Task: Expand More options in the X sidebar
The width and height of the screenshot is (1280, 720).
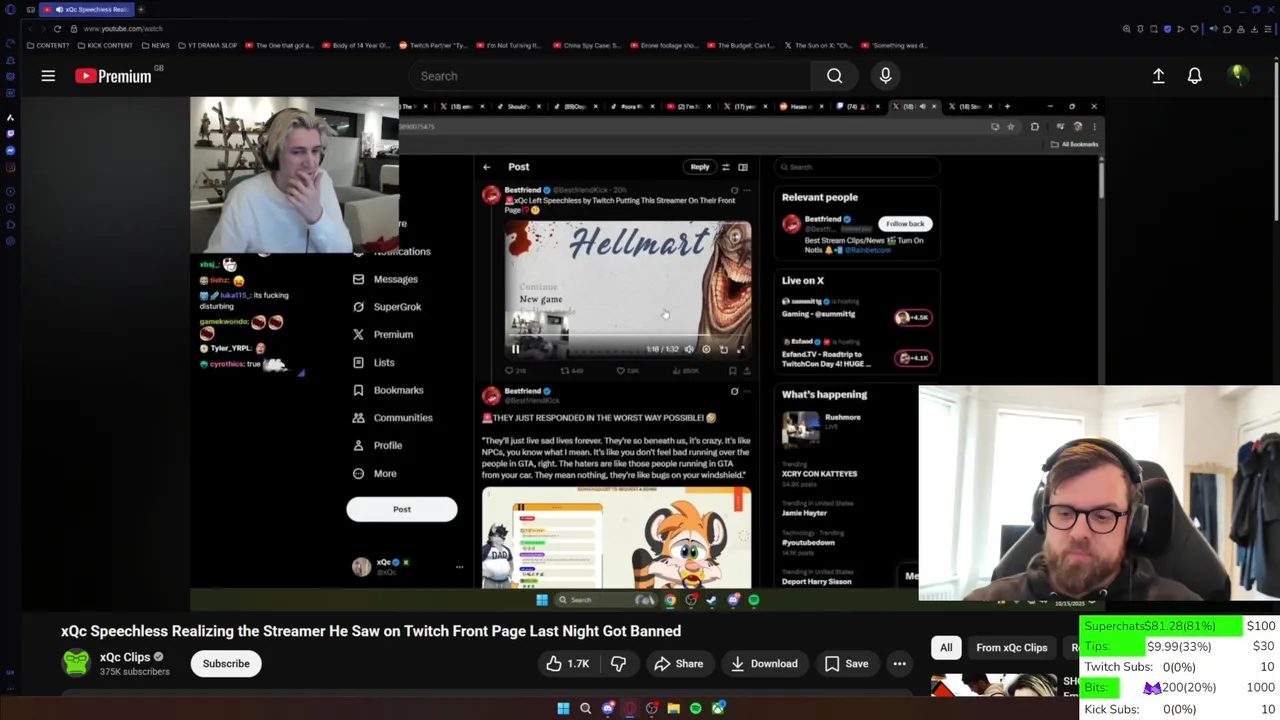Action: (x=375, y=474)
